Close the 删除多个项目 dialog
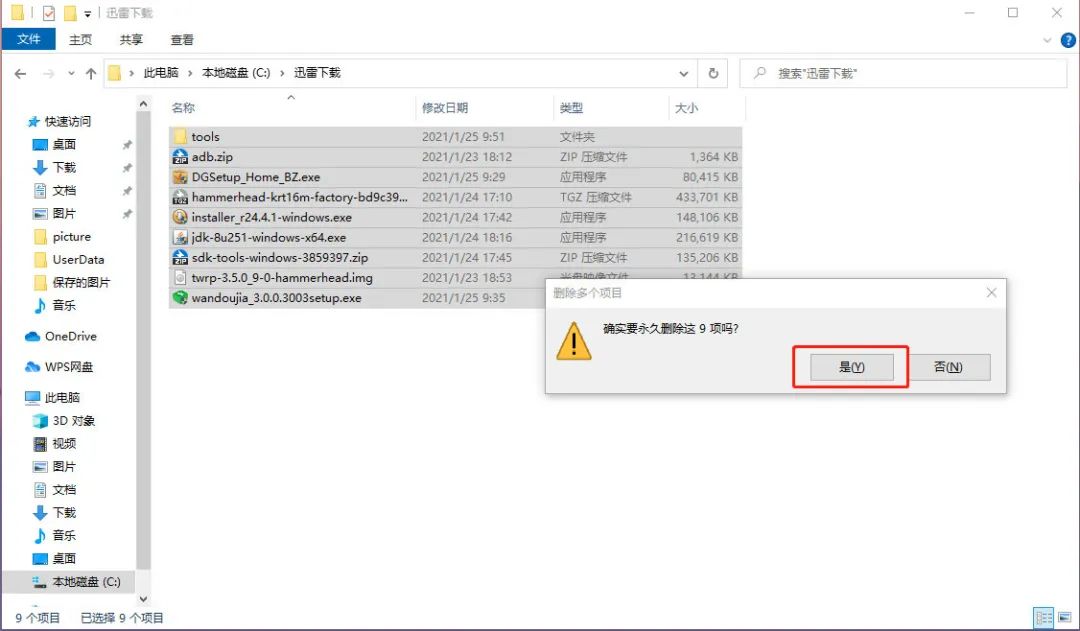 (x=991, y=293)
